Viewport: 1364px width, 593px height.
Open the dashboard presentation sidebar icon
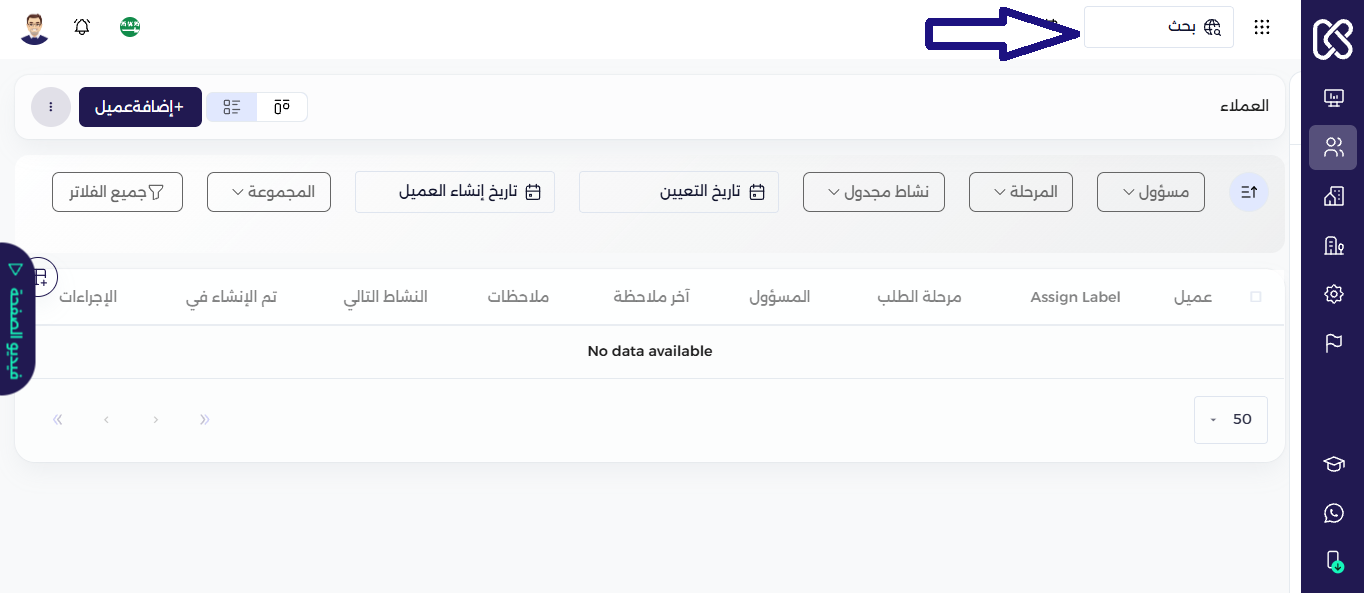(1333, 98)
